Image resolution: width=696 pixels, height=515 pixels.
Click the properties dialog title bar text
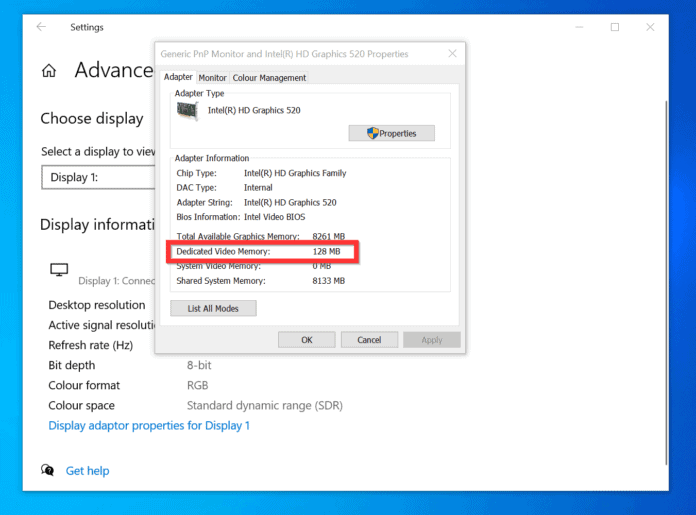(x=284, y=54)
